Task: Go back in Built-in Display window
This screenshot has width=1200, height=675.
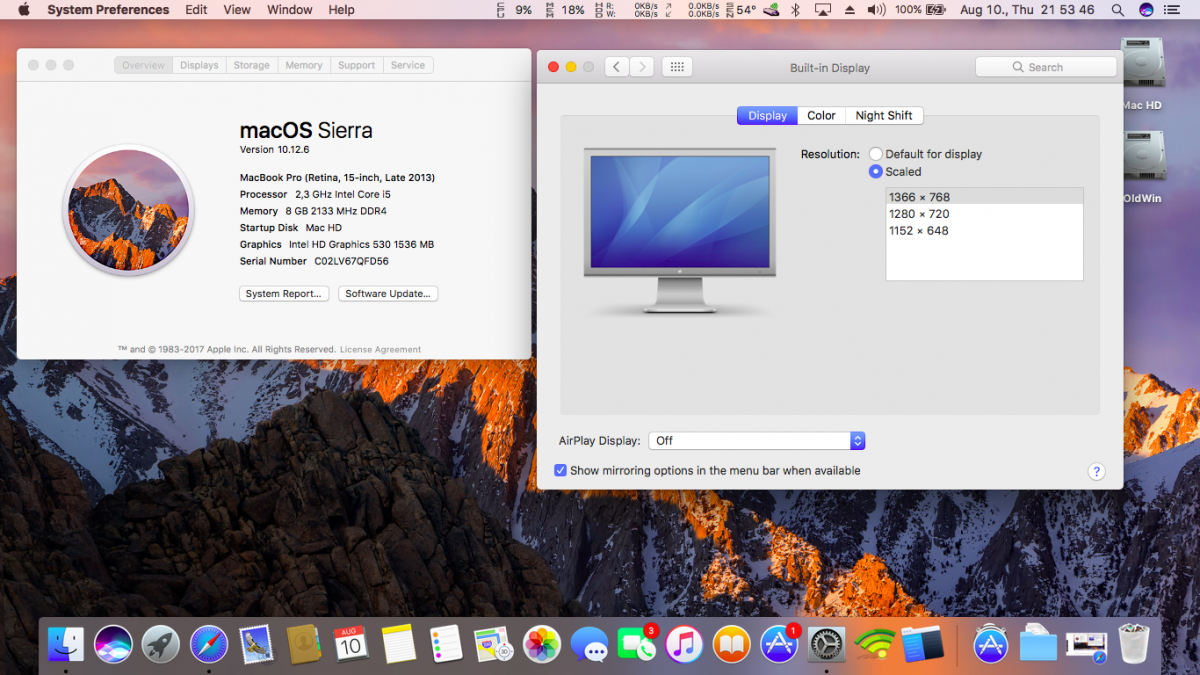Action: pos(617,67)
